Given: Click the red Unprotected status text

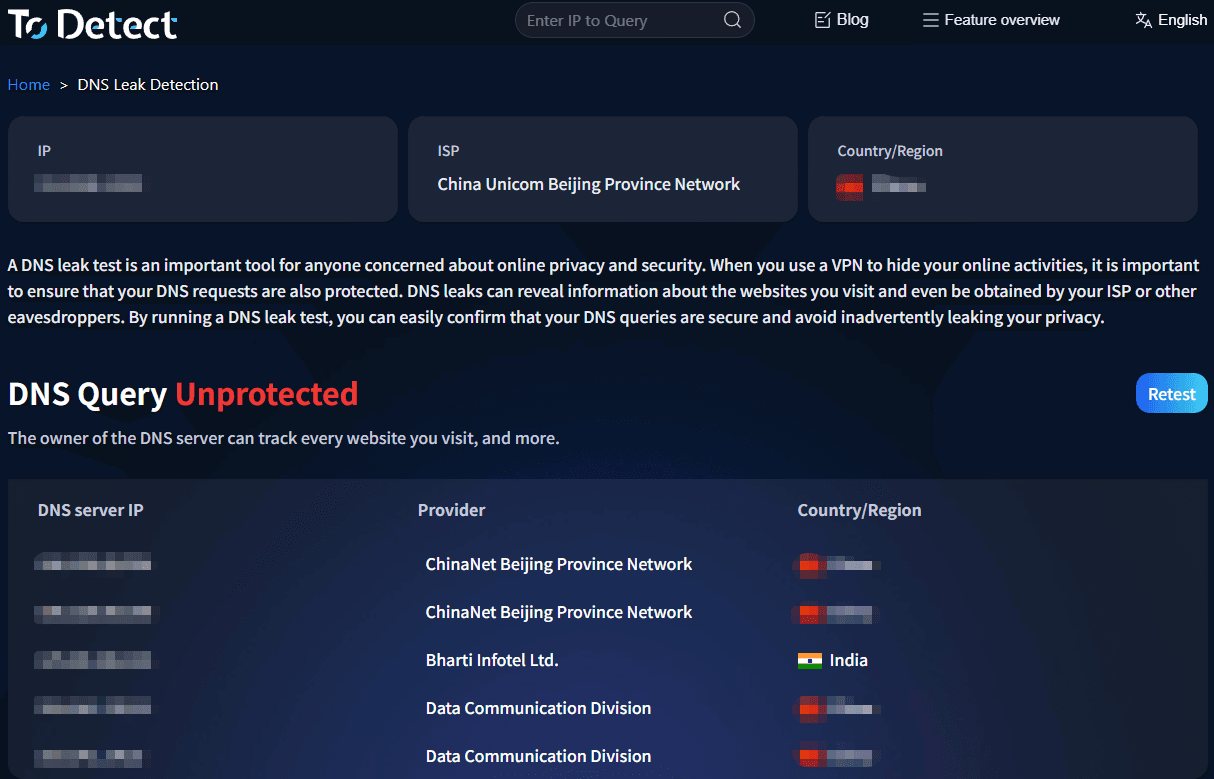Looking at the screenshot, I should 266,394.
